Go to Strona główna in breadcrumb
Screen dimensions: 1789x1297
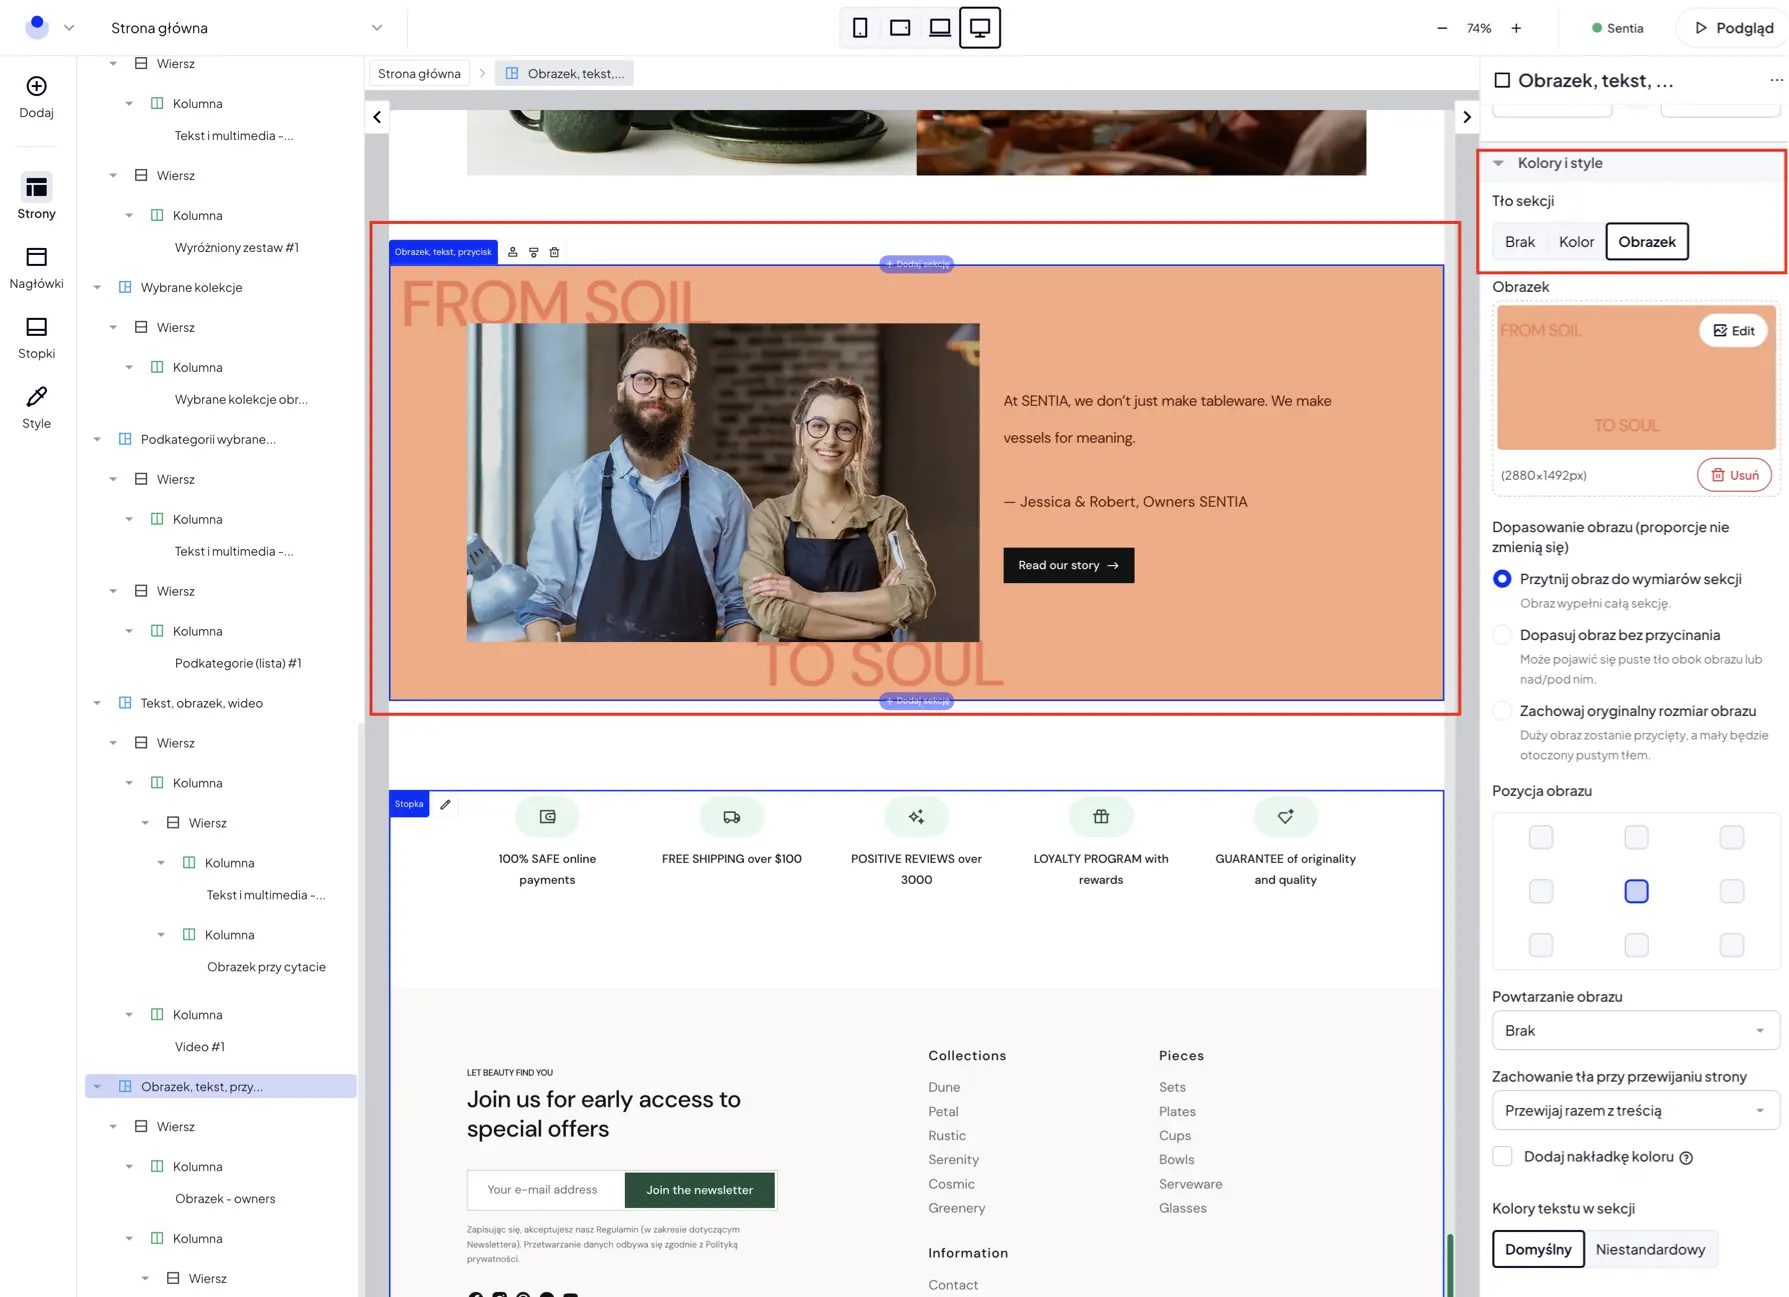[x=419, y=73]
